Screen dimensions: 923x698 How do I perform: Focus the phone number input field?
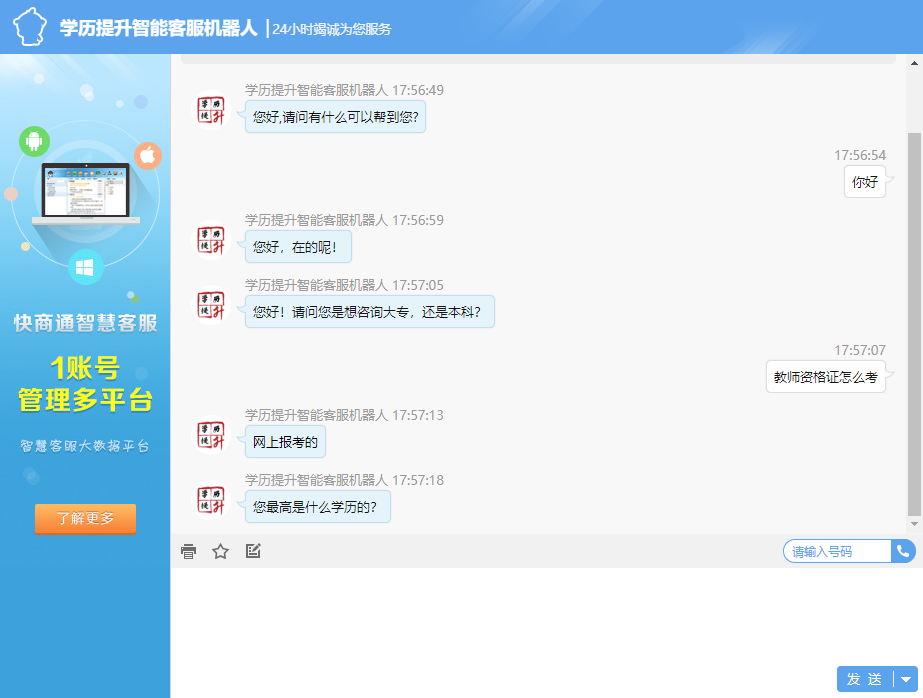836,551
